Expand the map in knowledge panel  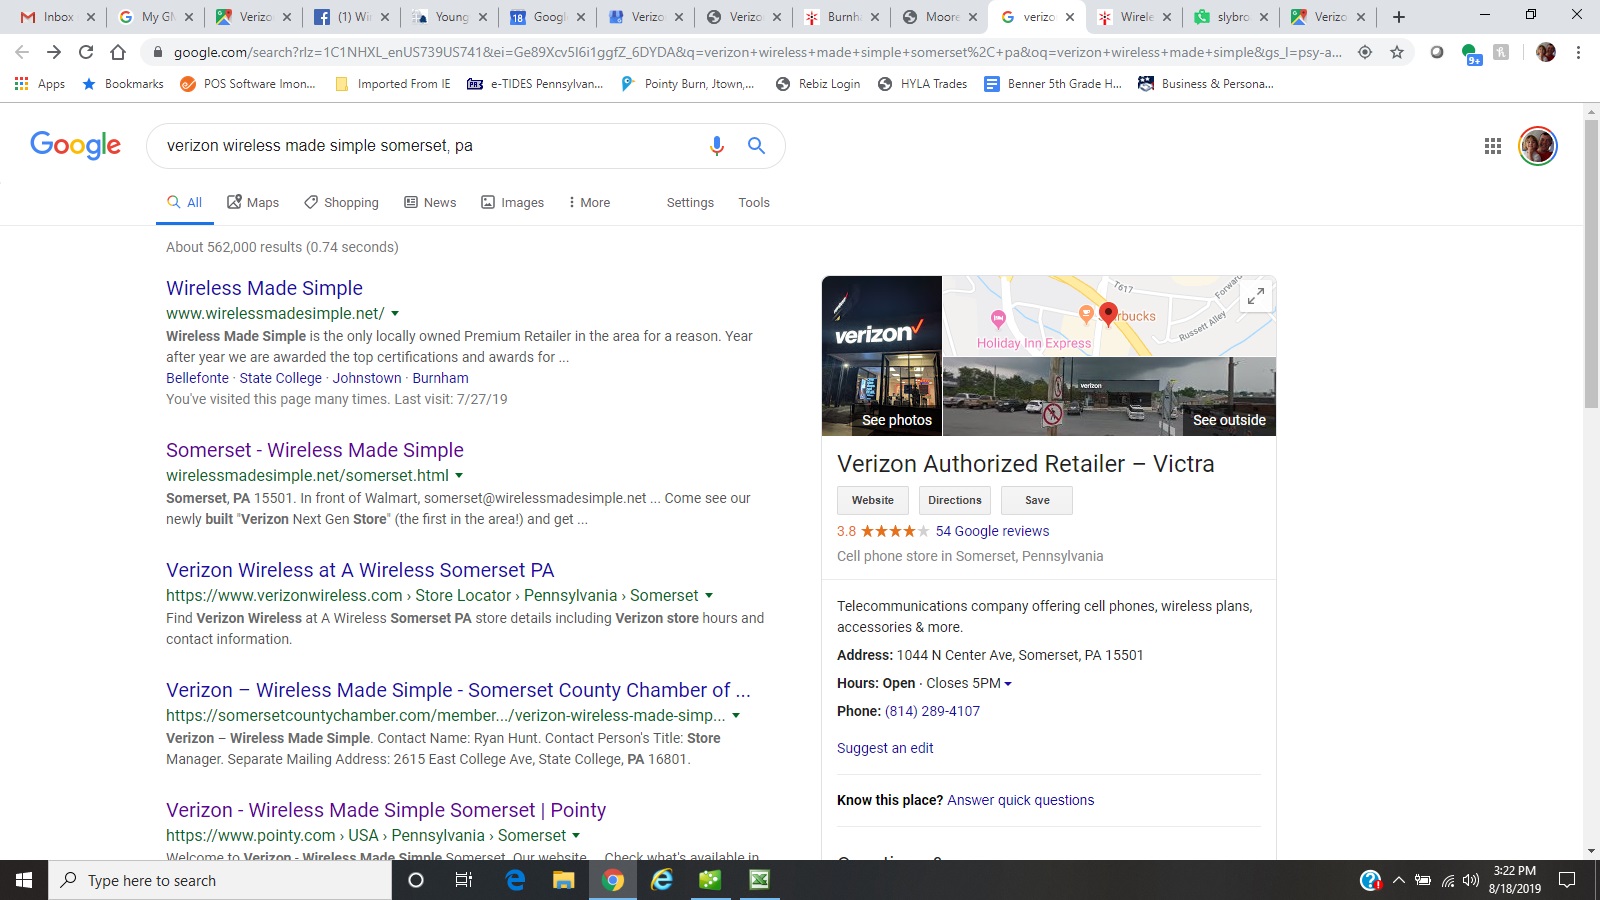coord(1255,296)
